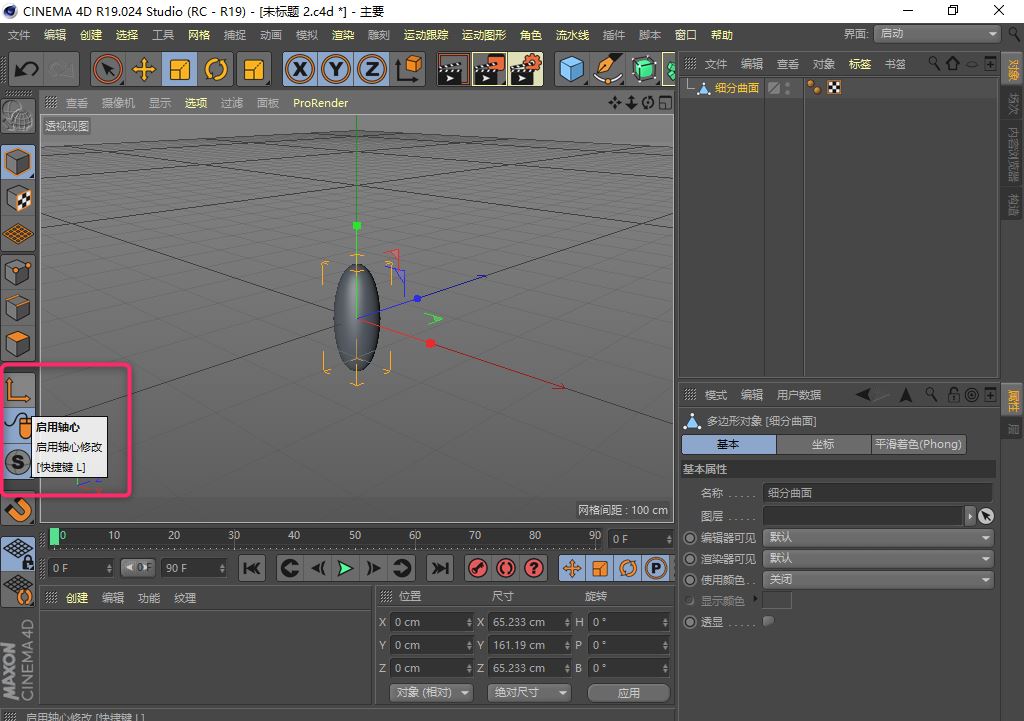The width and height of the screenshot is (1024, 721).
Task: Toggle scale keyframe recording in the timeline bar
Action: tap(600, 568)
